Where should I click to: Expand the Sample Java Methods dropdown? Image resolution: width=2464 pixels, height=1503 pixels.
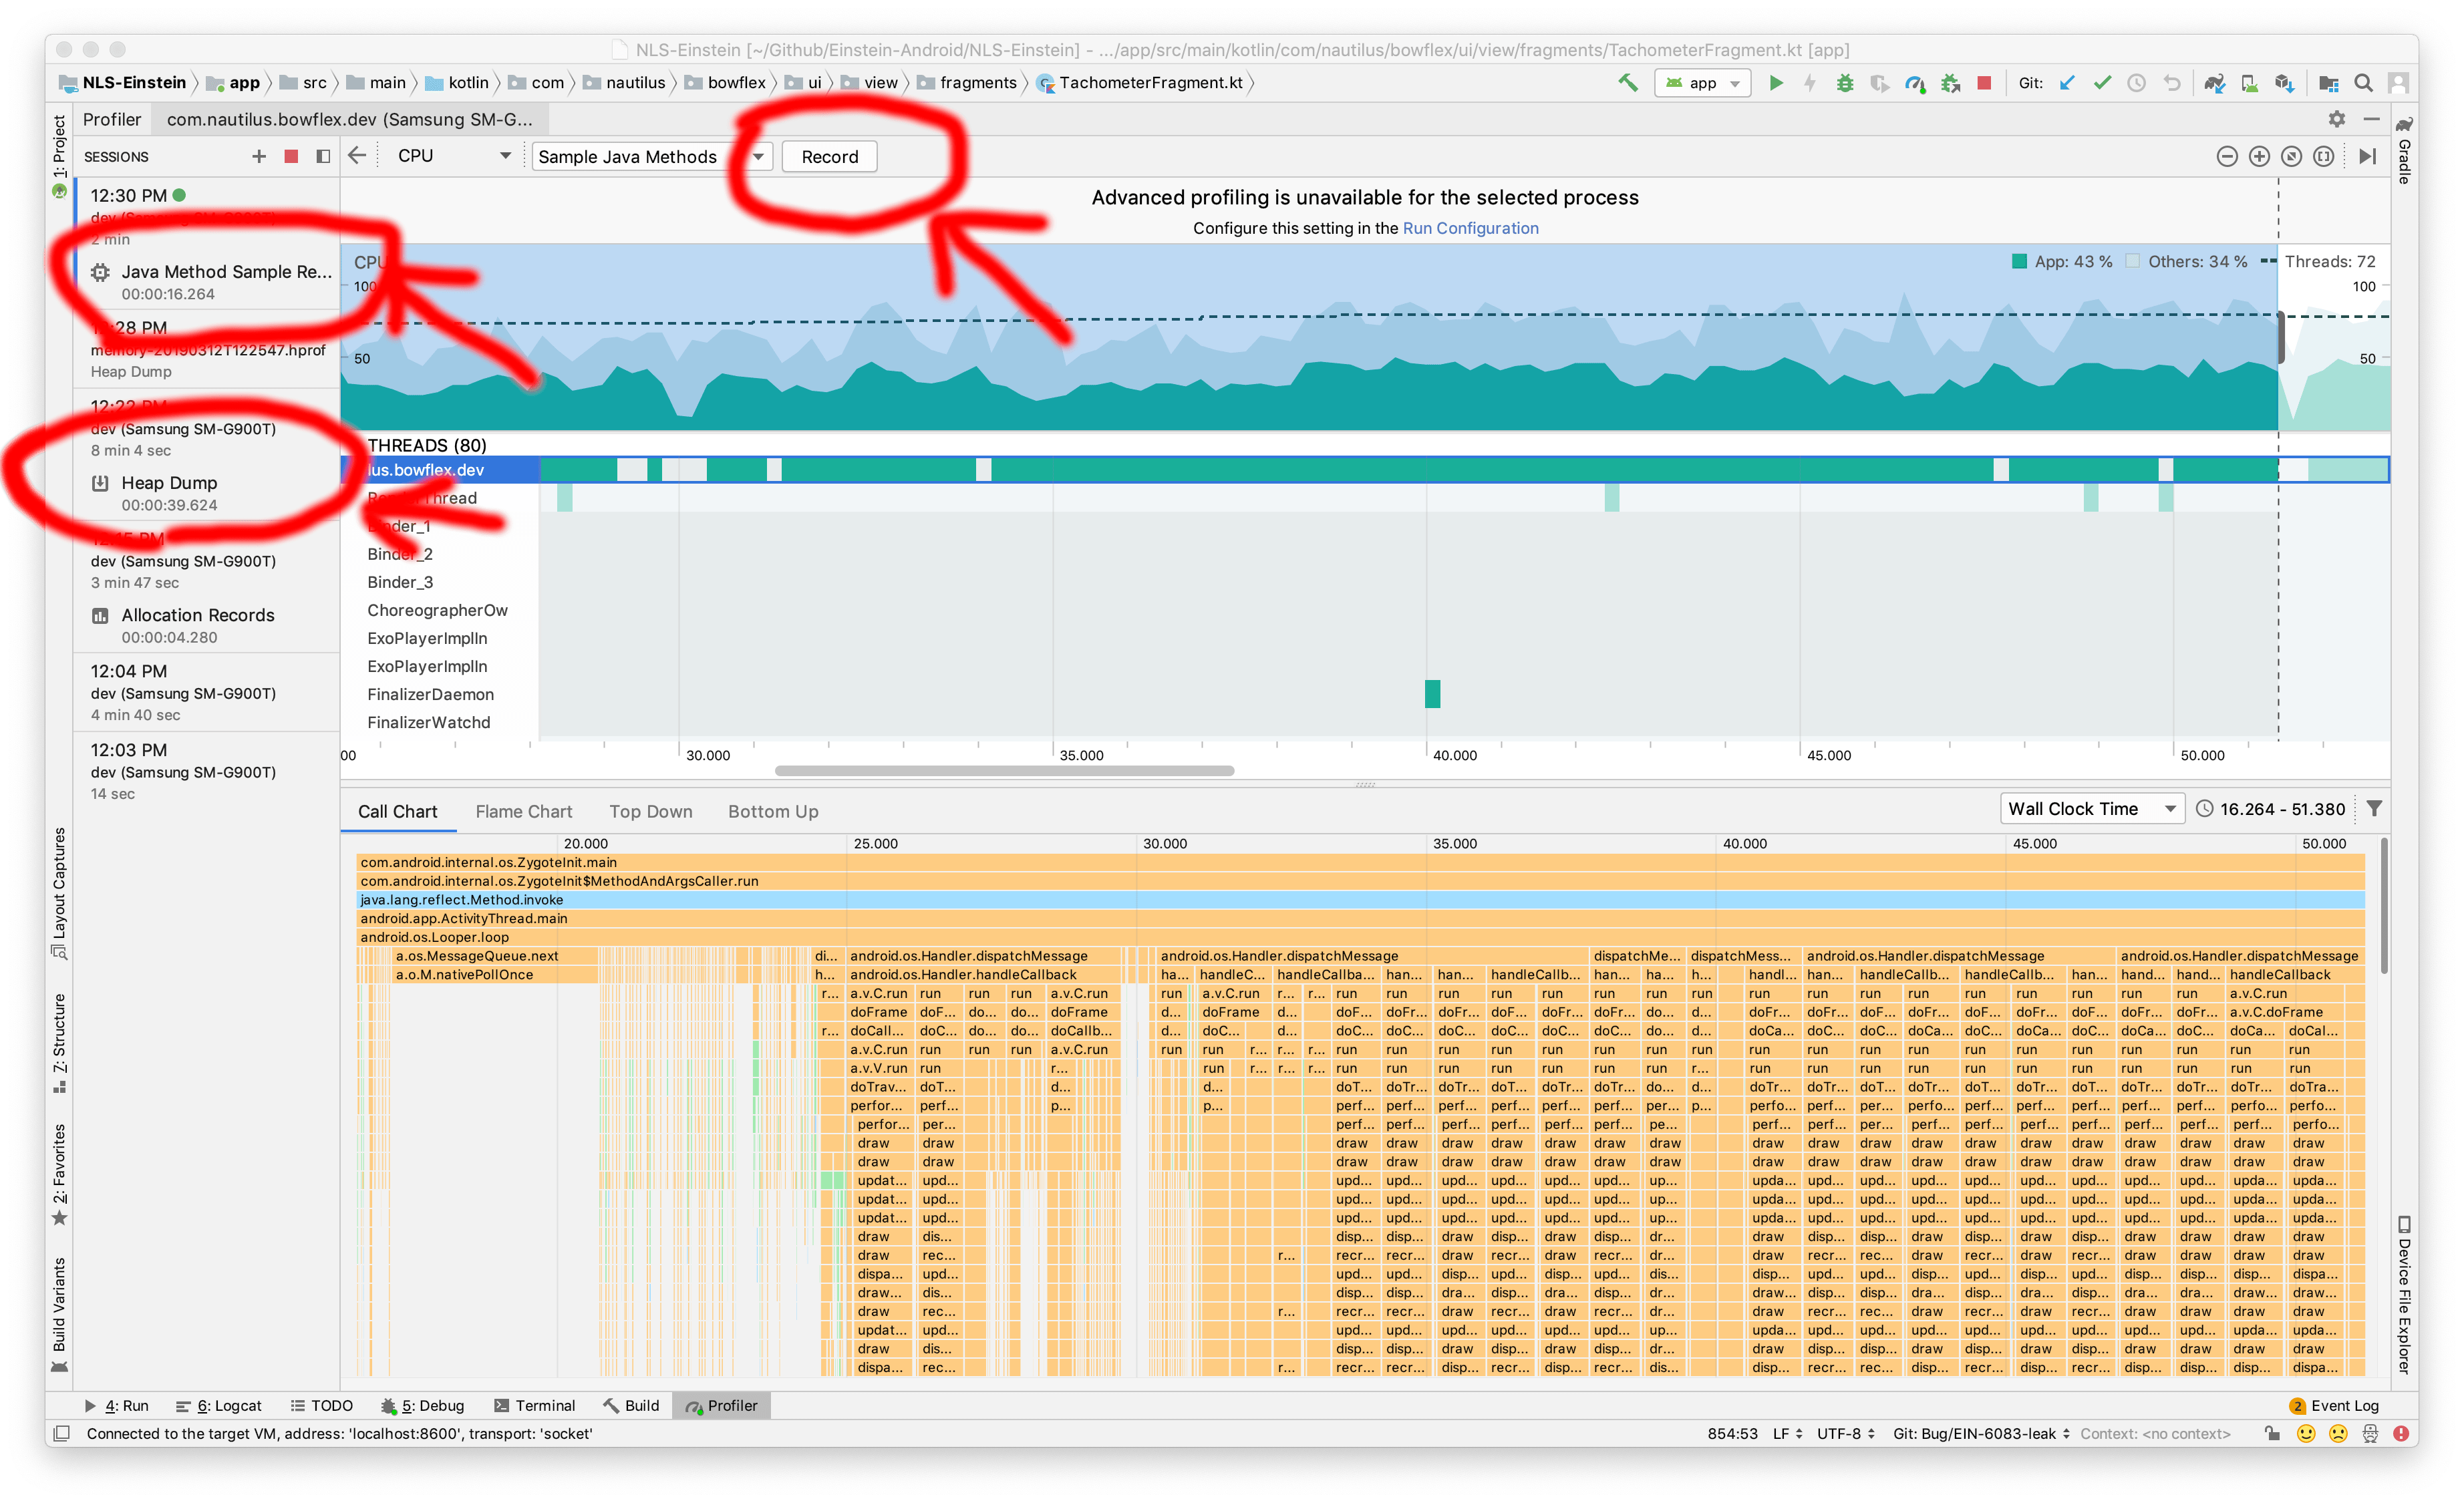pyautogui.click(x=758, y=156)
